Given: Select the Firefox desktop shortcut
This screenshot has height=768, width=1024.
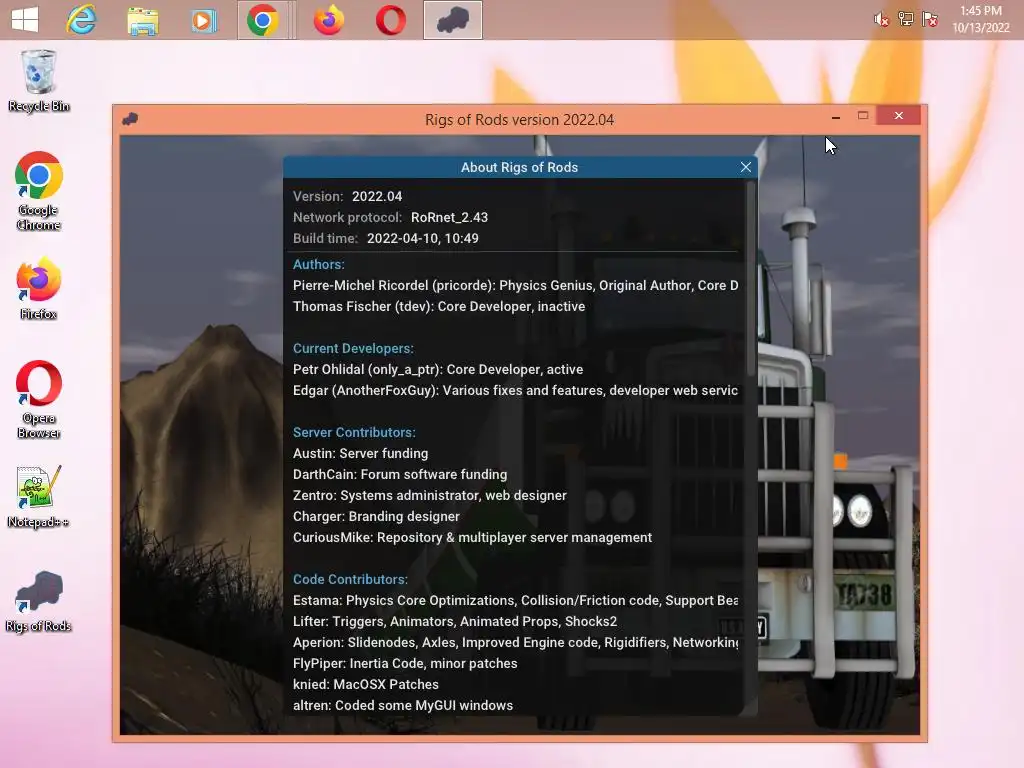Looking at the screenshot, I should pos(39,289).
